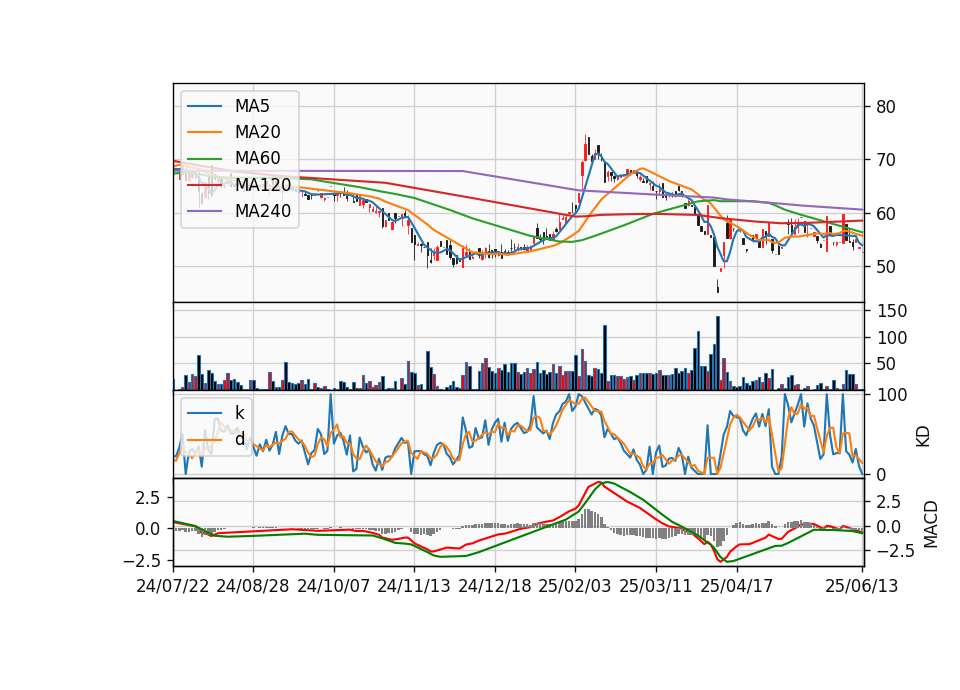Viewport: 960px width, 690px height.
Task: Click the blue MA5 legend line swatch
Action: (x=204, y=107)
